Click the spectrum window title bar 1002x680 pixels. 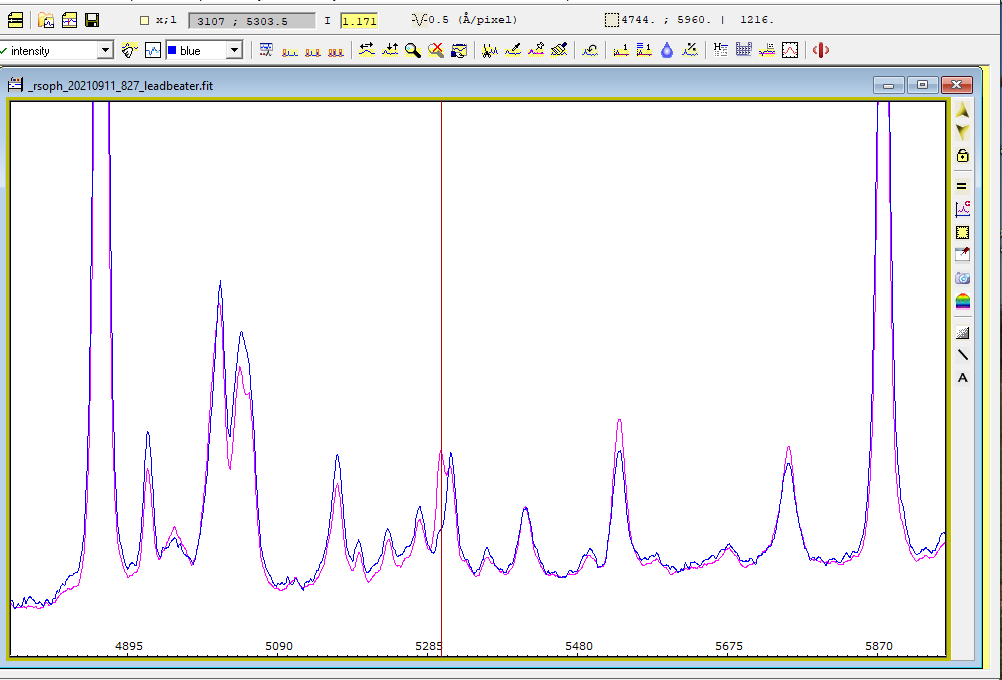coord(400,86)
